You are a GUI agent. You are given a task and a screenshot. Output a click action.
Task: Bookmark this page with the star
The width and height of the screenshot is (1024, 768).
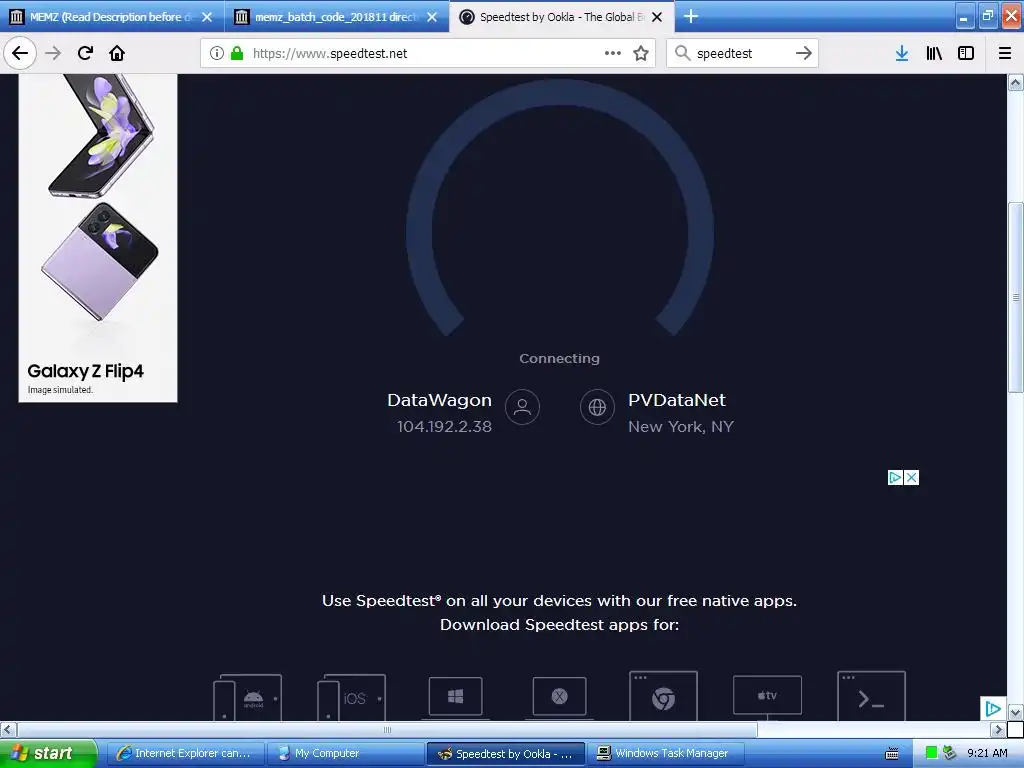coord(641,53)
